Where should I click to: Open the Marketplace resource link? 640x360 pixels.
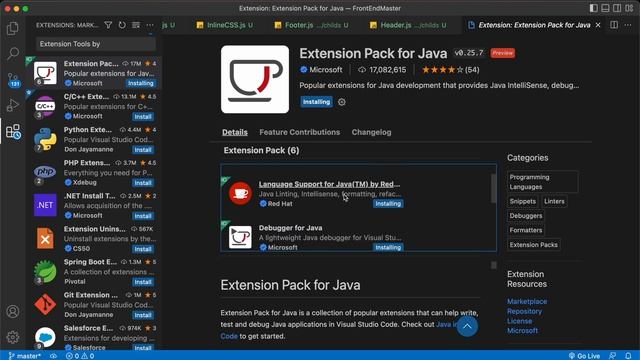click(x=527, y=302)
